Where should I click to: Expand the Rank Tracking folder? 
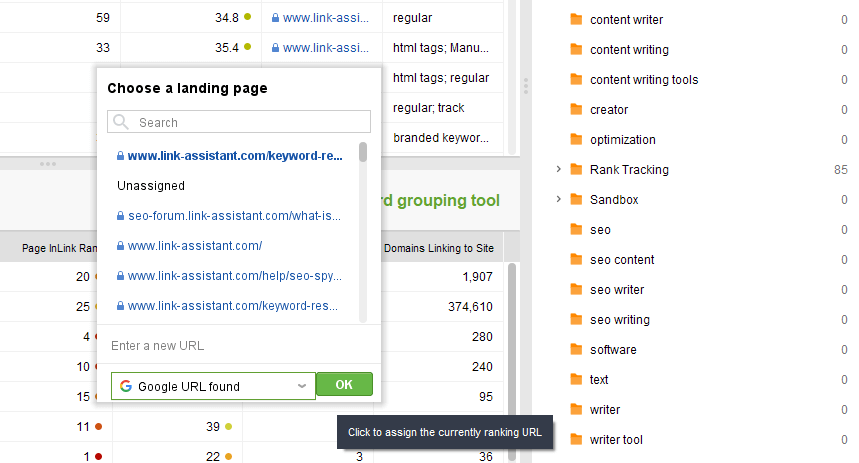point(558,169)
